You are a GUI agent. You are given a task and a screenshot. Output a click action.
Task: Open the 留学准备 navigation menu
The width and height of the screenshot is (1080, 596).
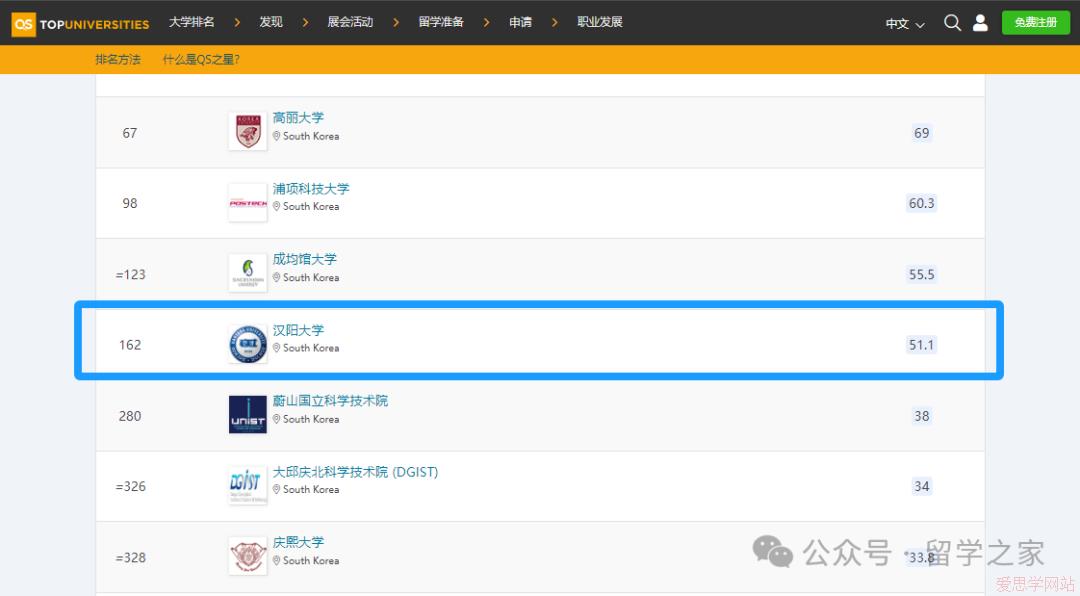[441, 22]
